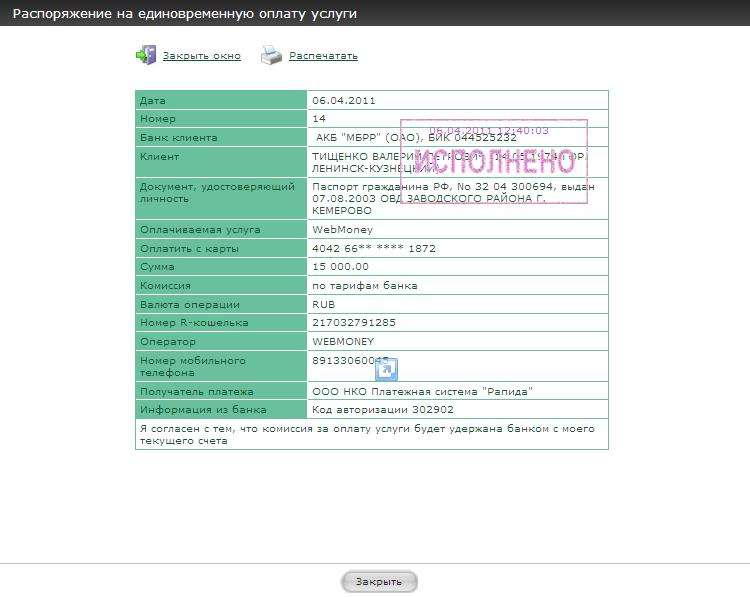Click the 'Оплачиваемая услуга' label

(x=200, y=230)
